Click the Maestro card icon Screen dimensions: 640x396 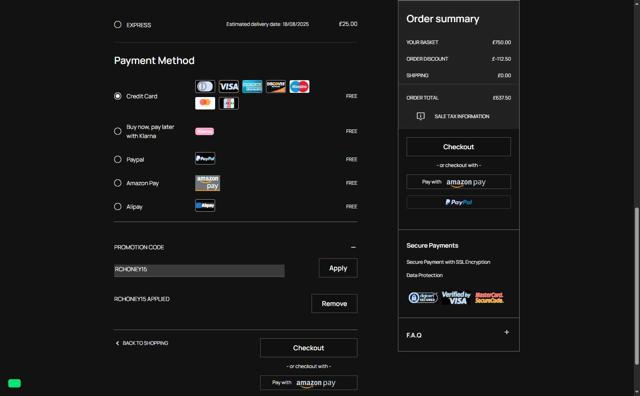click(x=299, y=87)
